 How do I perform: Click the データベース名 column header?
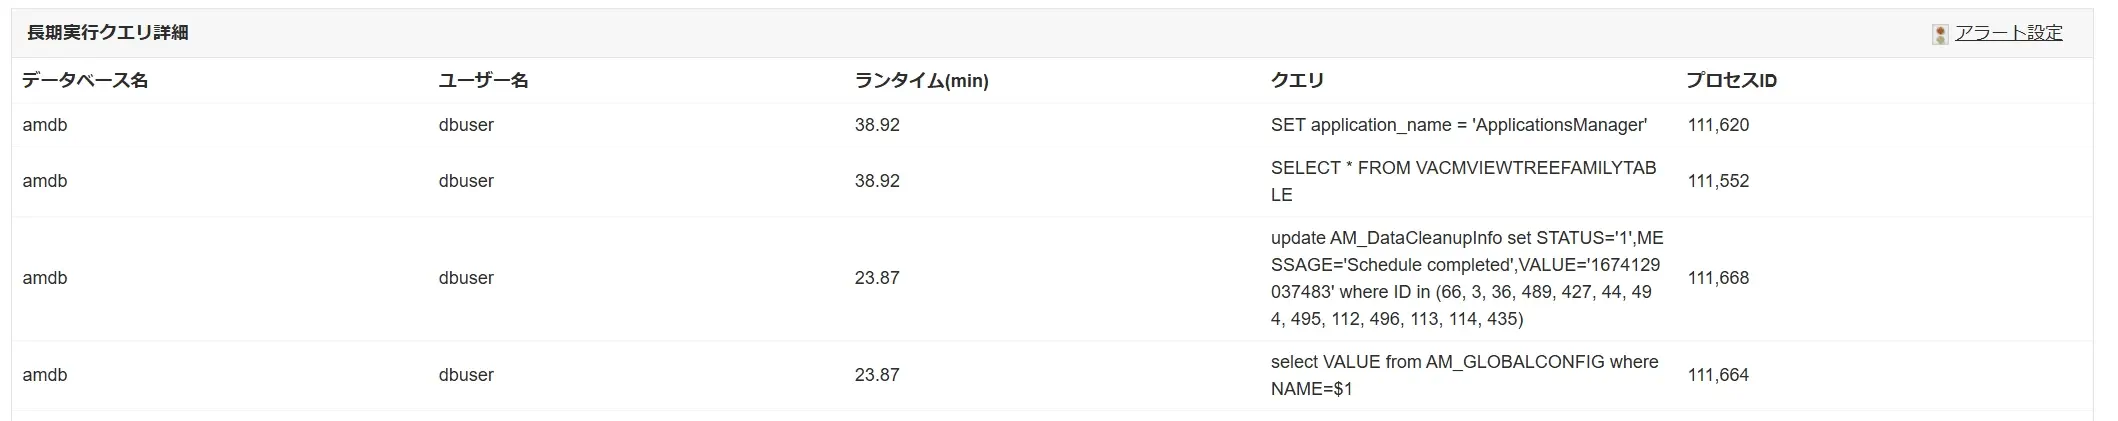point(85,81)
